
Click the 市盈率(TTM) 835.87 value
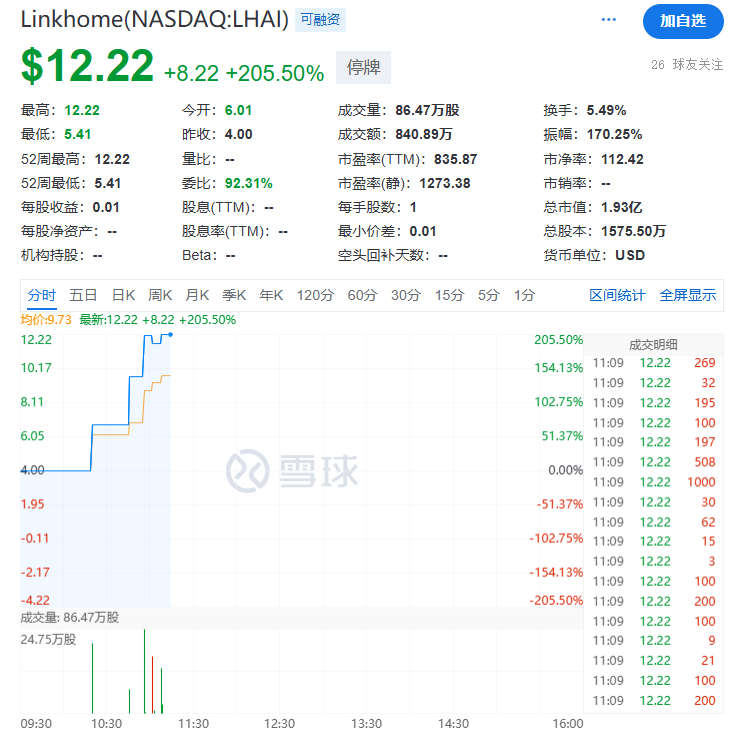tap(455, 159)
